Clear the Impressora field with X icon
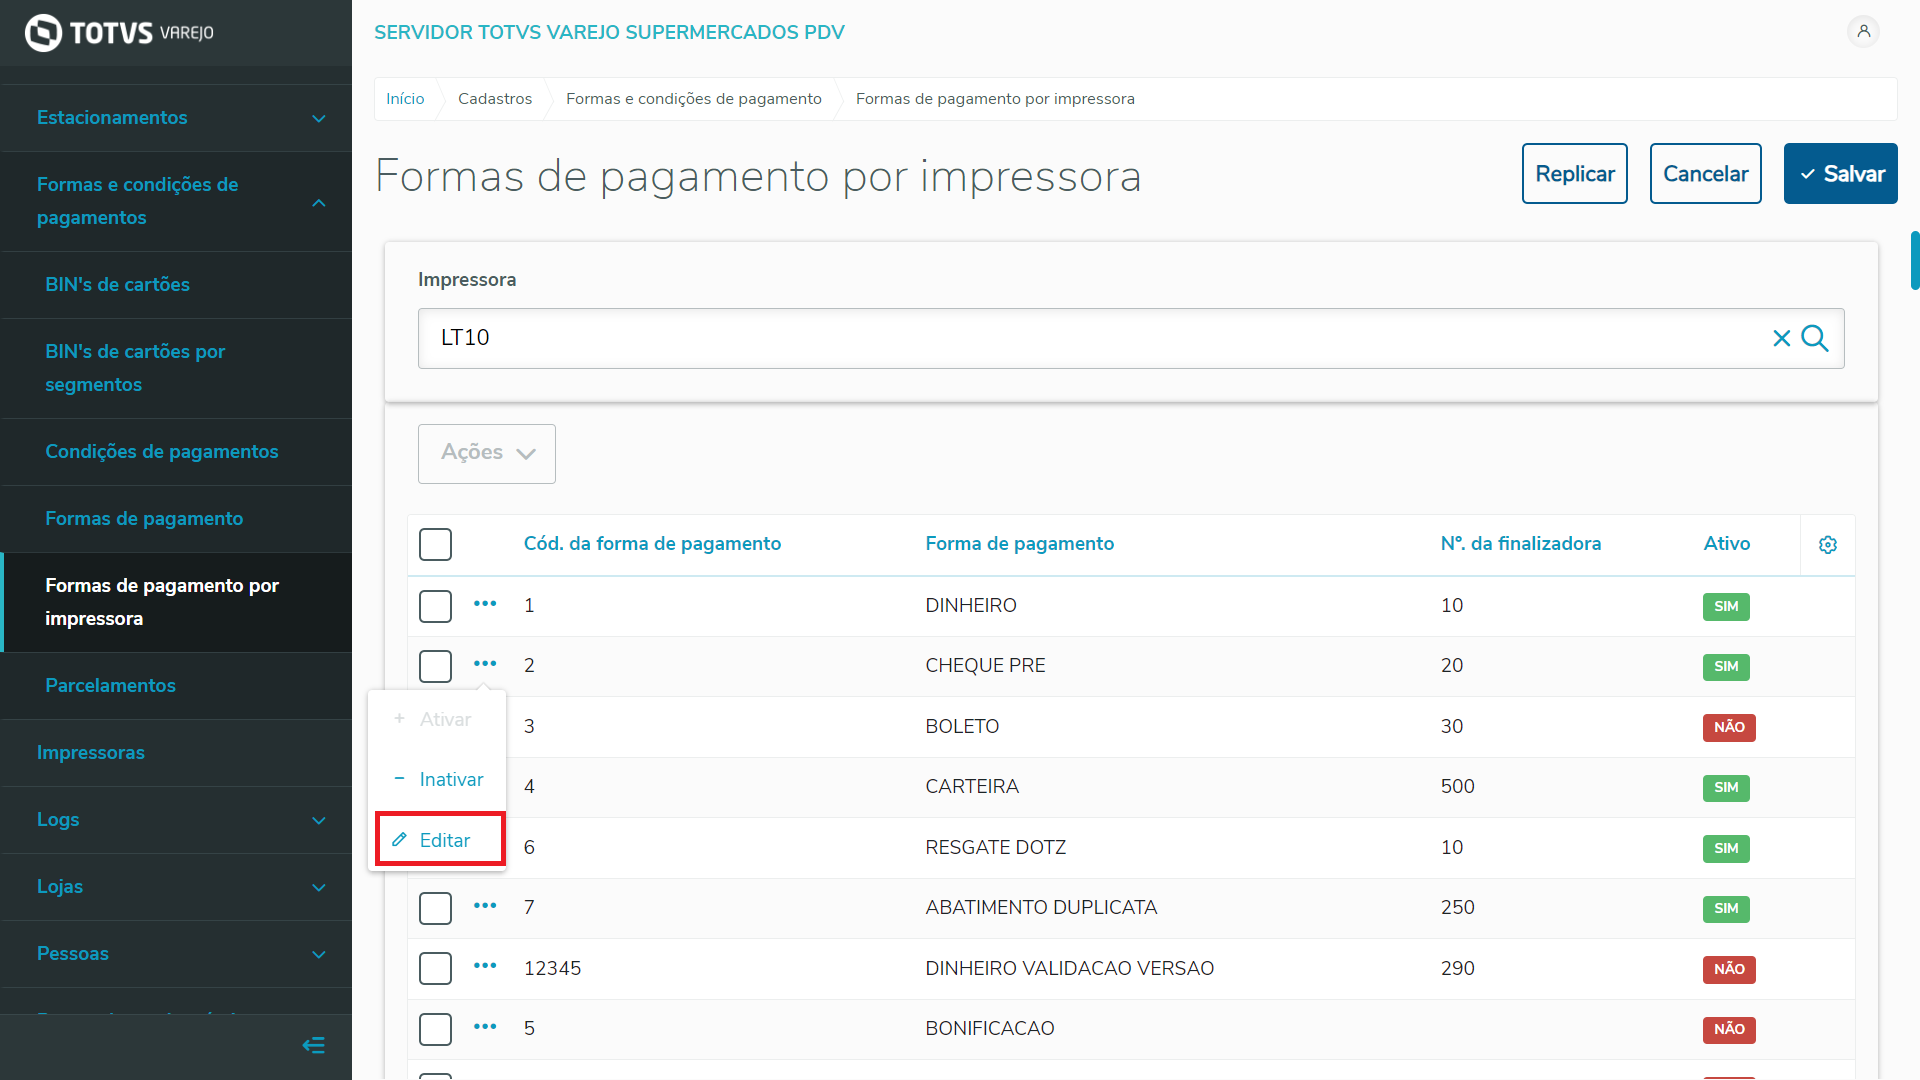This screenshot has width=1920, height=1080. pos(1781,338)
